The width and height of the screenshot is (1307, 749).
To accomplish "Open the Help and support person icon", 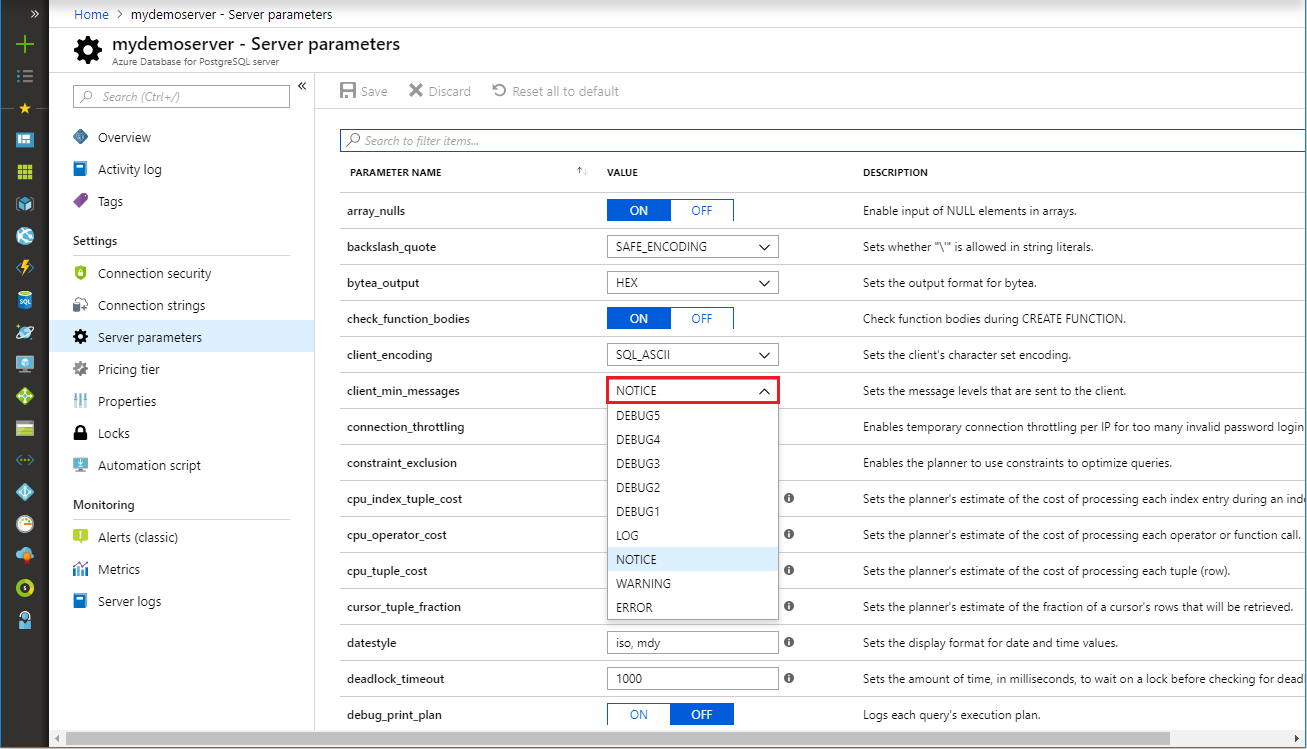I will click(25, 620).
